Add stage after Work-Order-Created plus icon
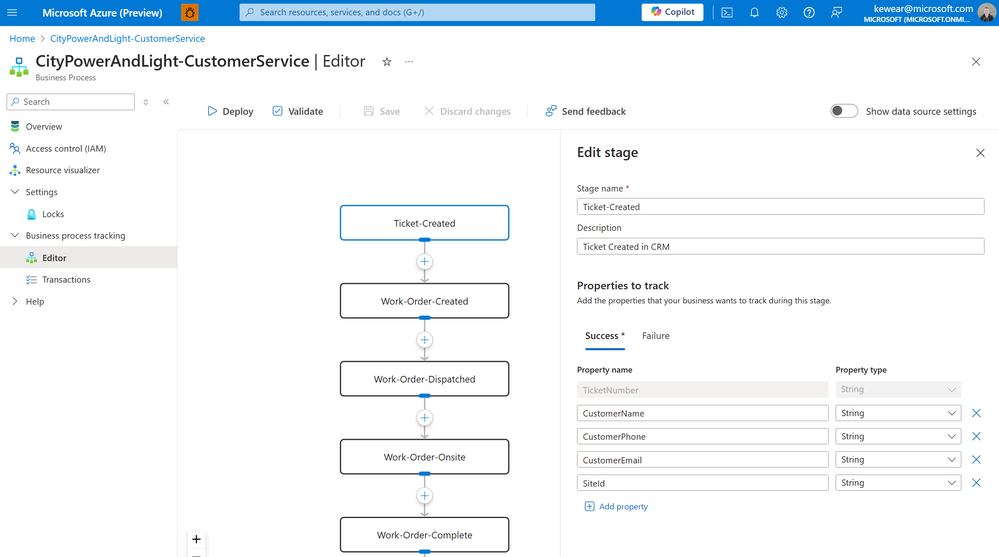 [x=424, y=340]
